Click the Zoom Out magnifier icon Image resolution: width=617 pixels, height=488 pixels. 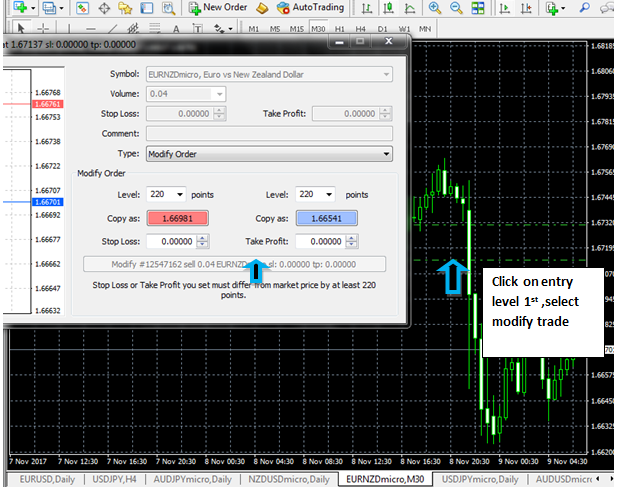click(x=456, y=8)
